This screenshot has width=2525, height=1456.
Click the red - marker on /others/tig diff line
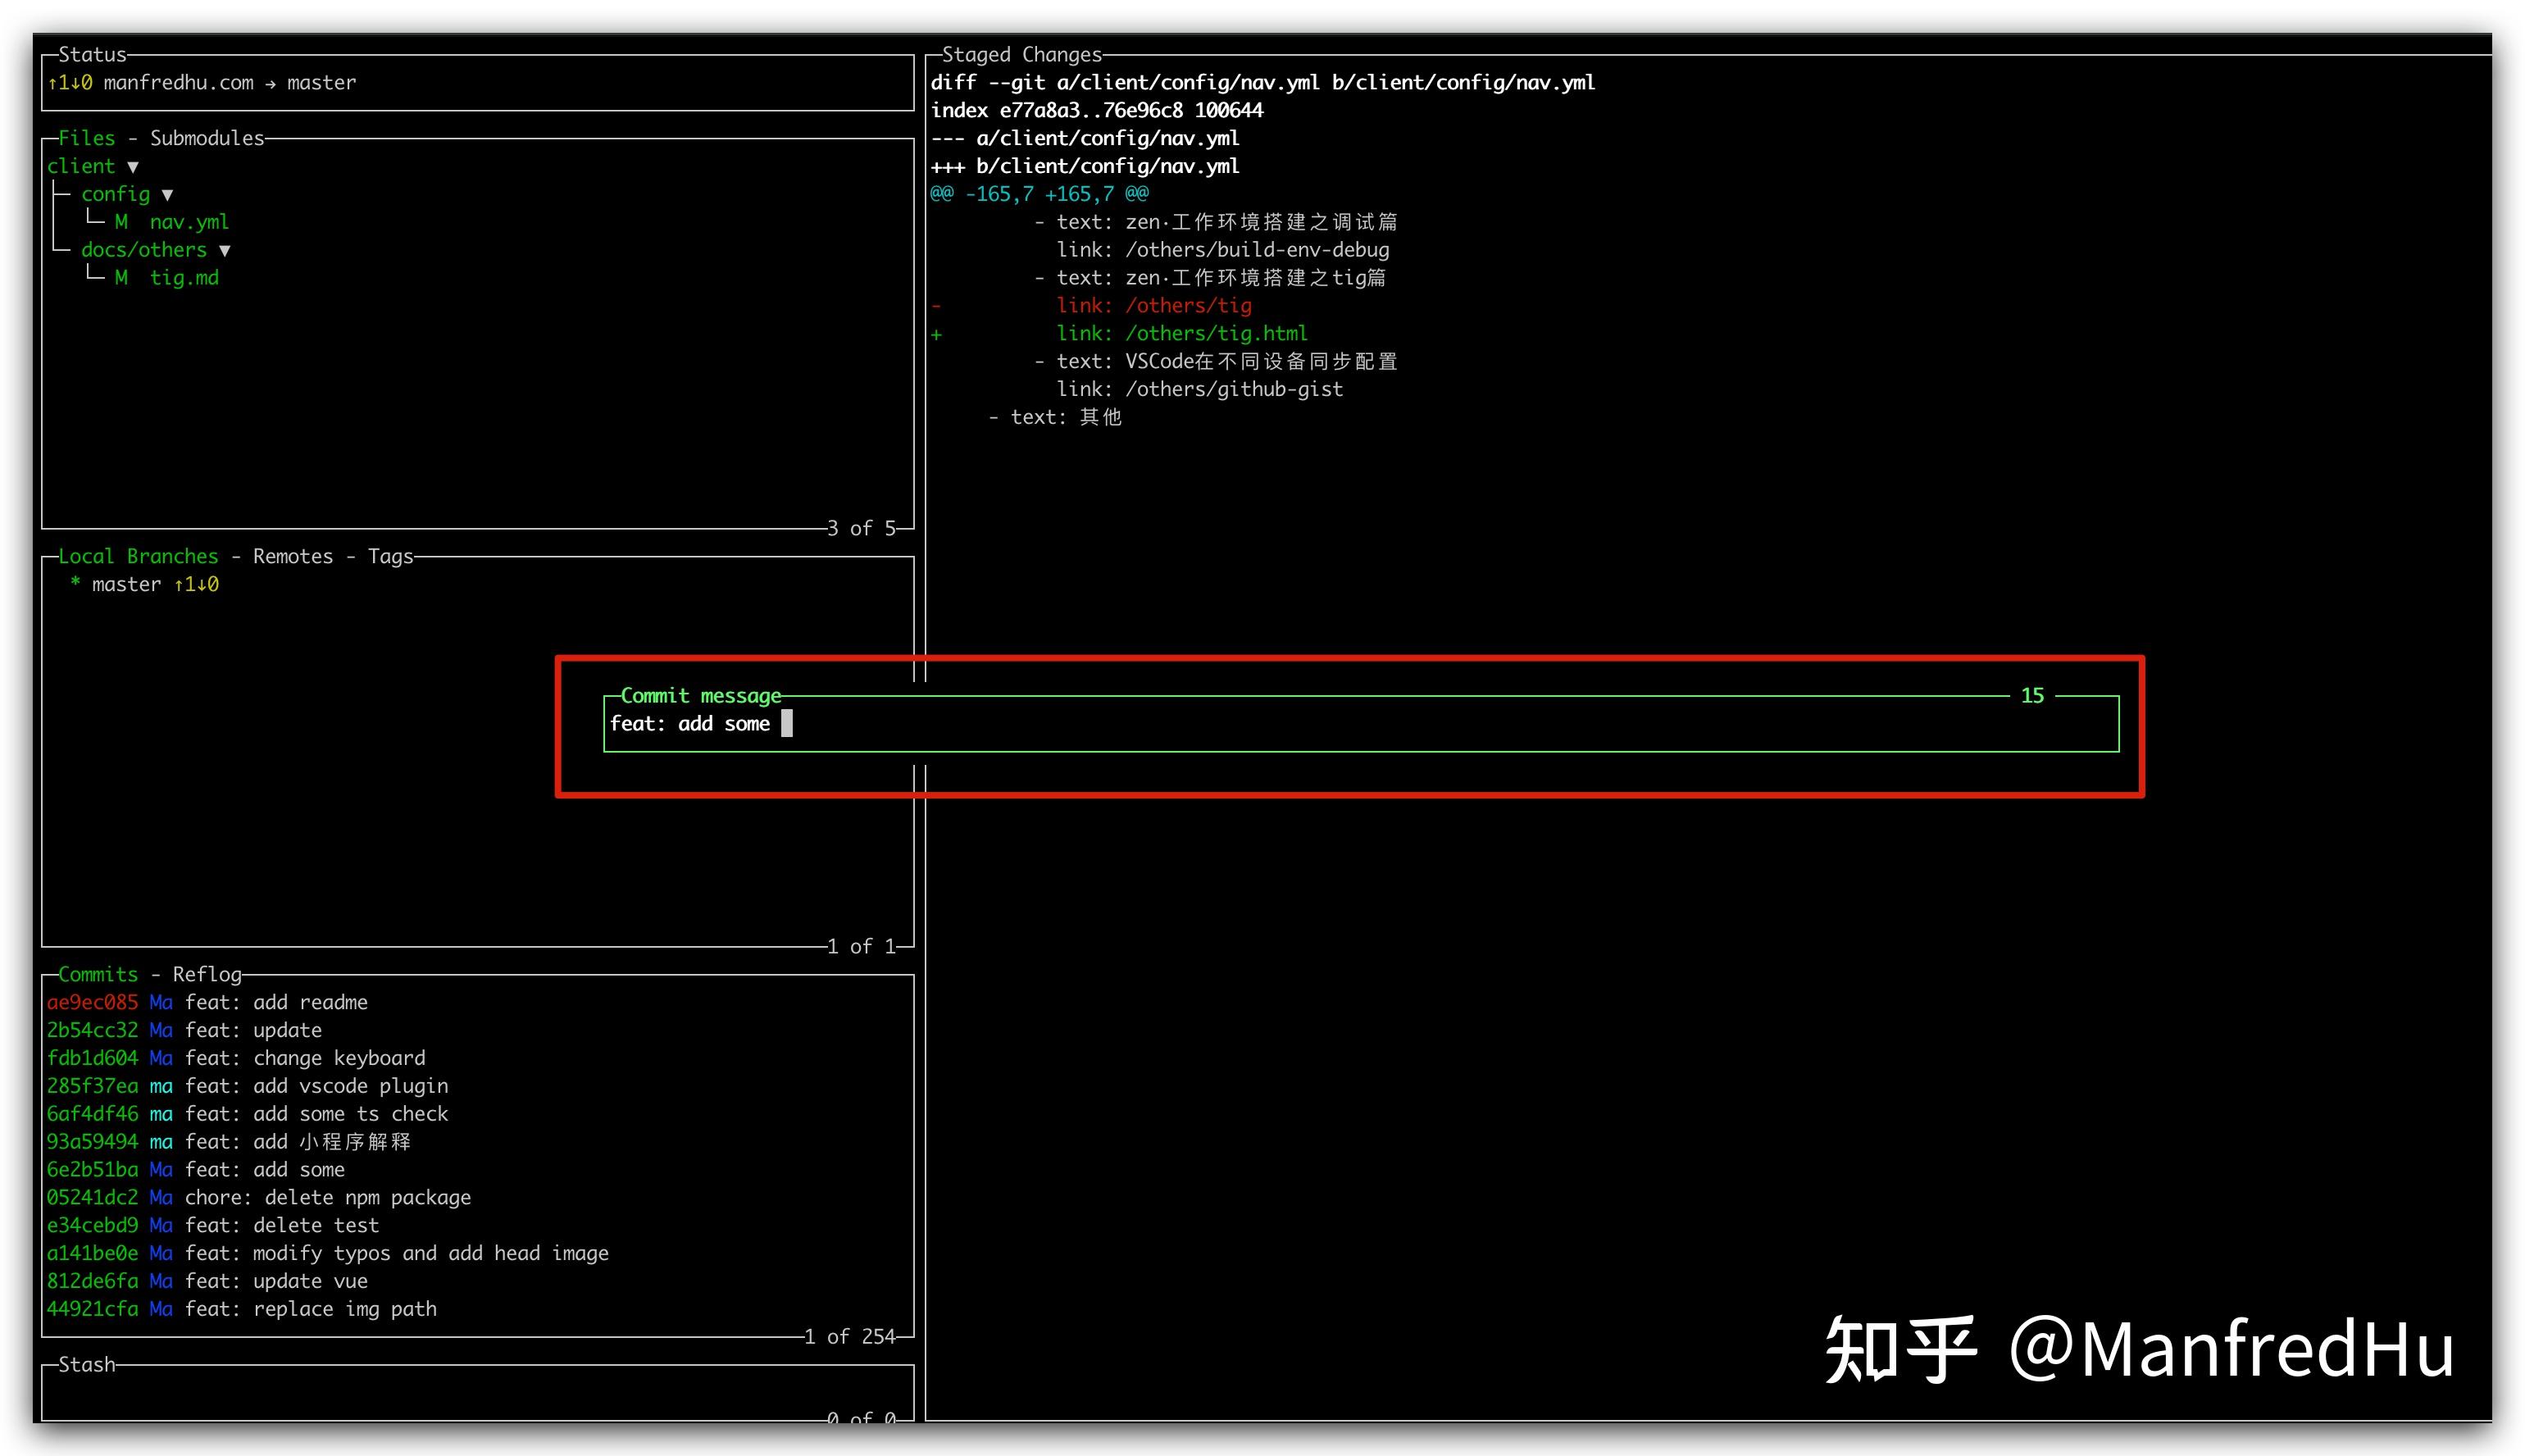coord(936,305)
